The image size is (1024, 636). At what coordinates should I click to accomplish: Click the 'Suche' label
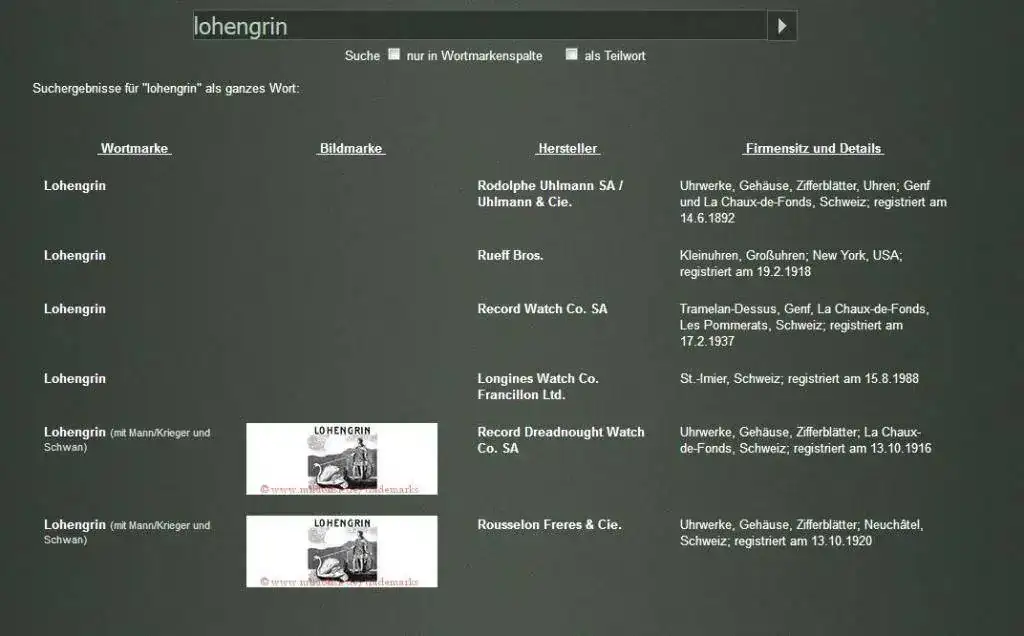pos(362,56)
